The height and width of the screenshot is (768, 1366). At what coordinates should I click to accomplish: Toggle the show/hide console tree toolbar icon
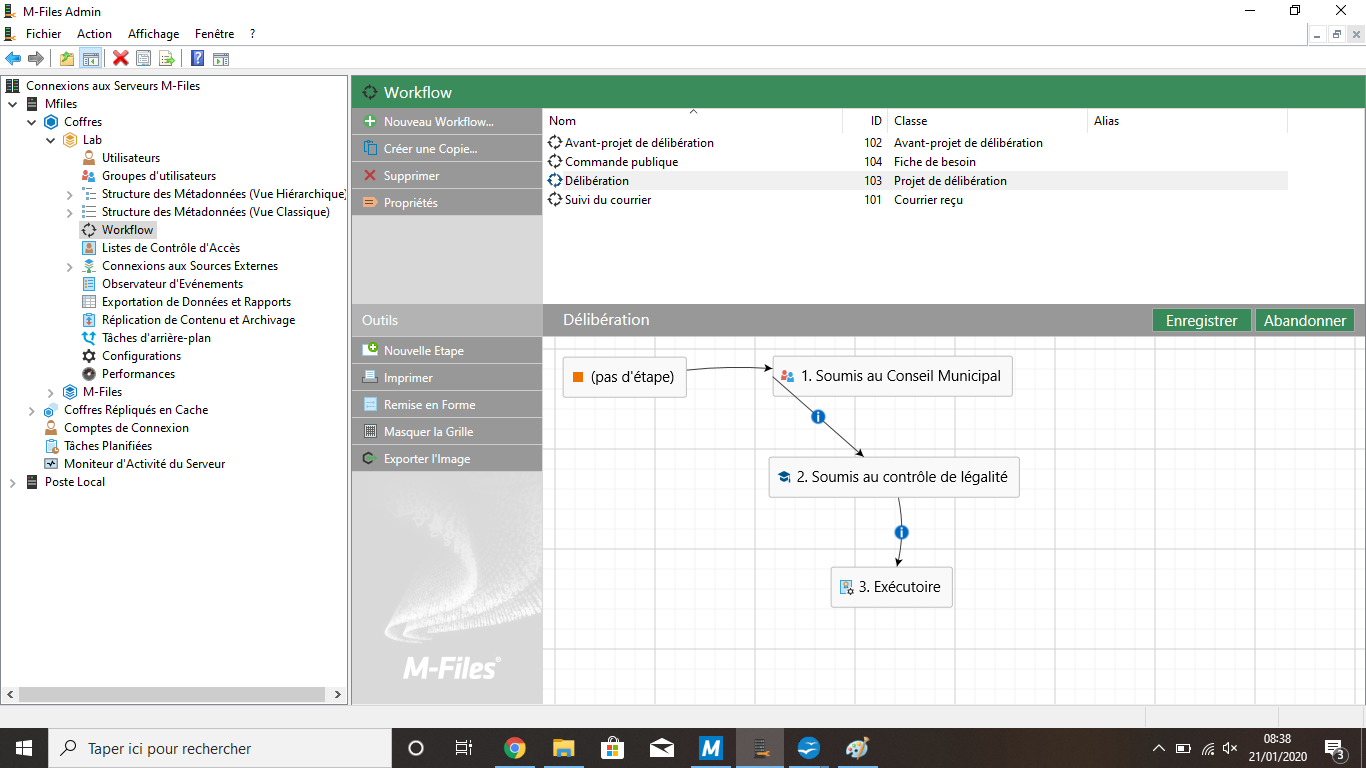(x=90, y=59)
